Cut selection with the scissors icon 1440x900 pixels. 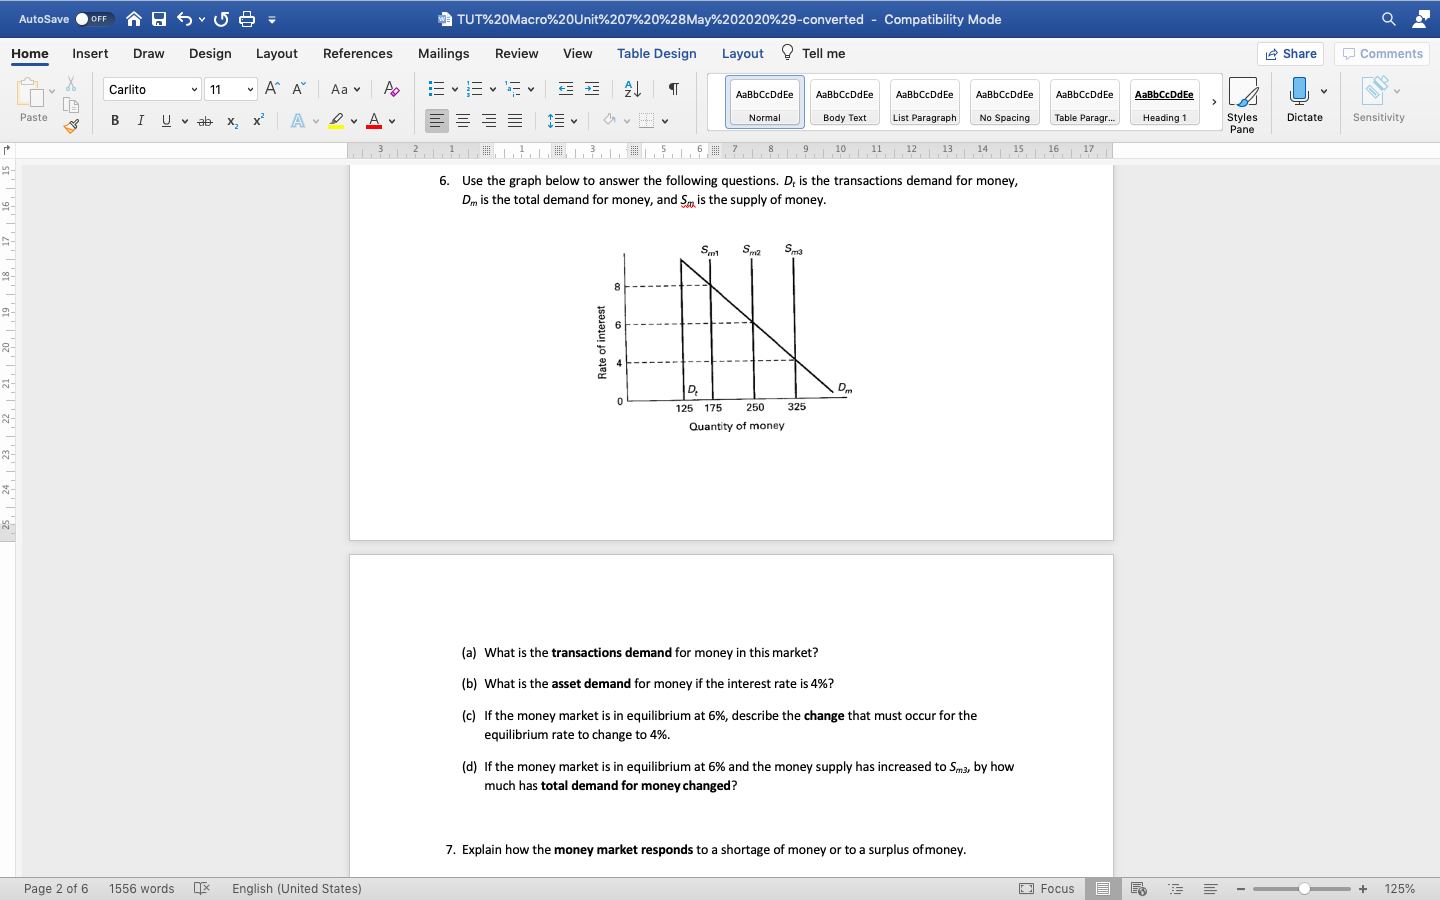tap(71, 84)
